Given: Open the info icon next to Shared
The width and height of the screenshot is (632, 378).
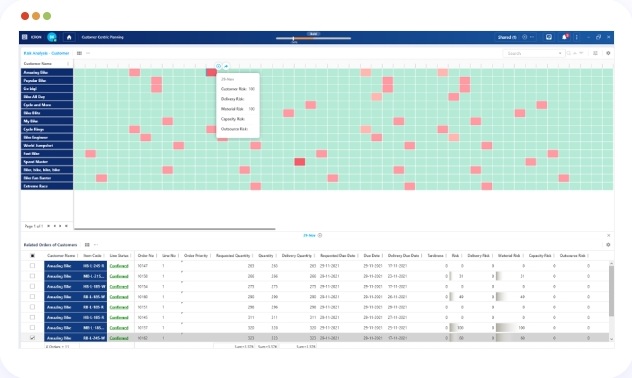Looking at the screenshot, I should pyautogui.click(x=524, y=37).
